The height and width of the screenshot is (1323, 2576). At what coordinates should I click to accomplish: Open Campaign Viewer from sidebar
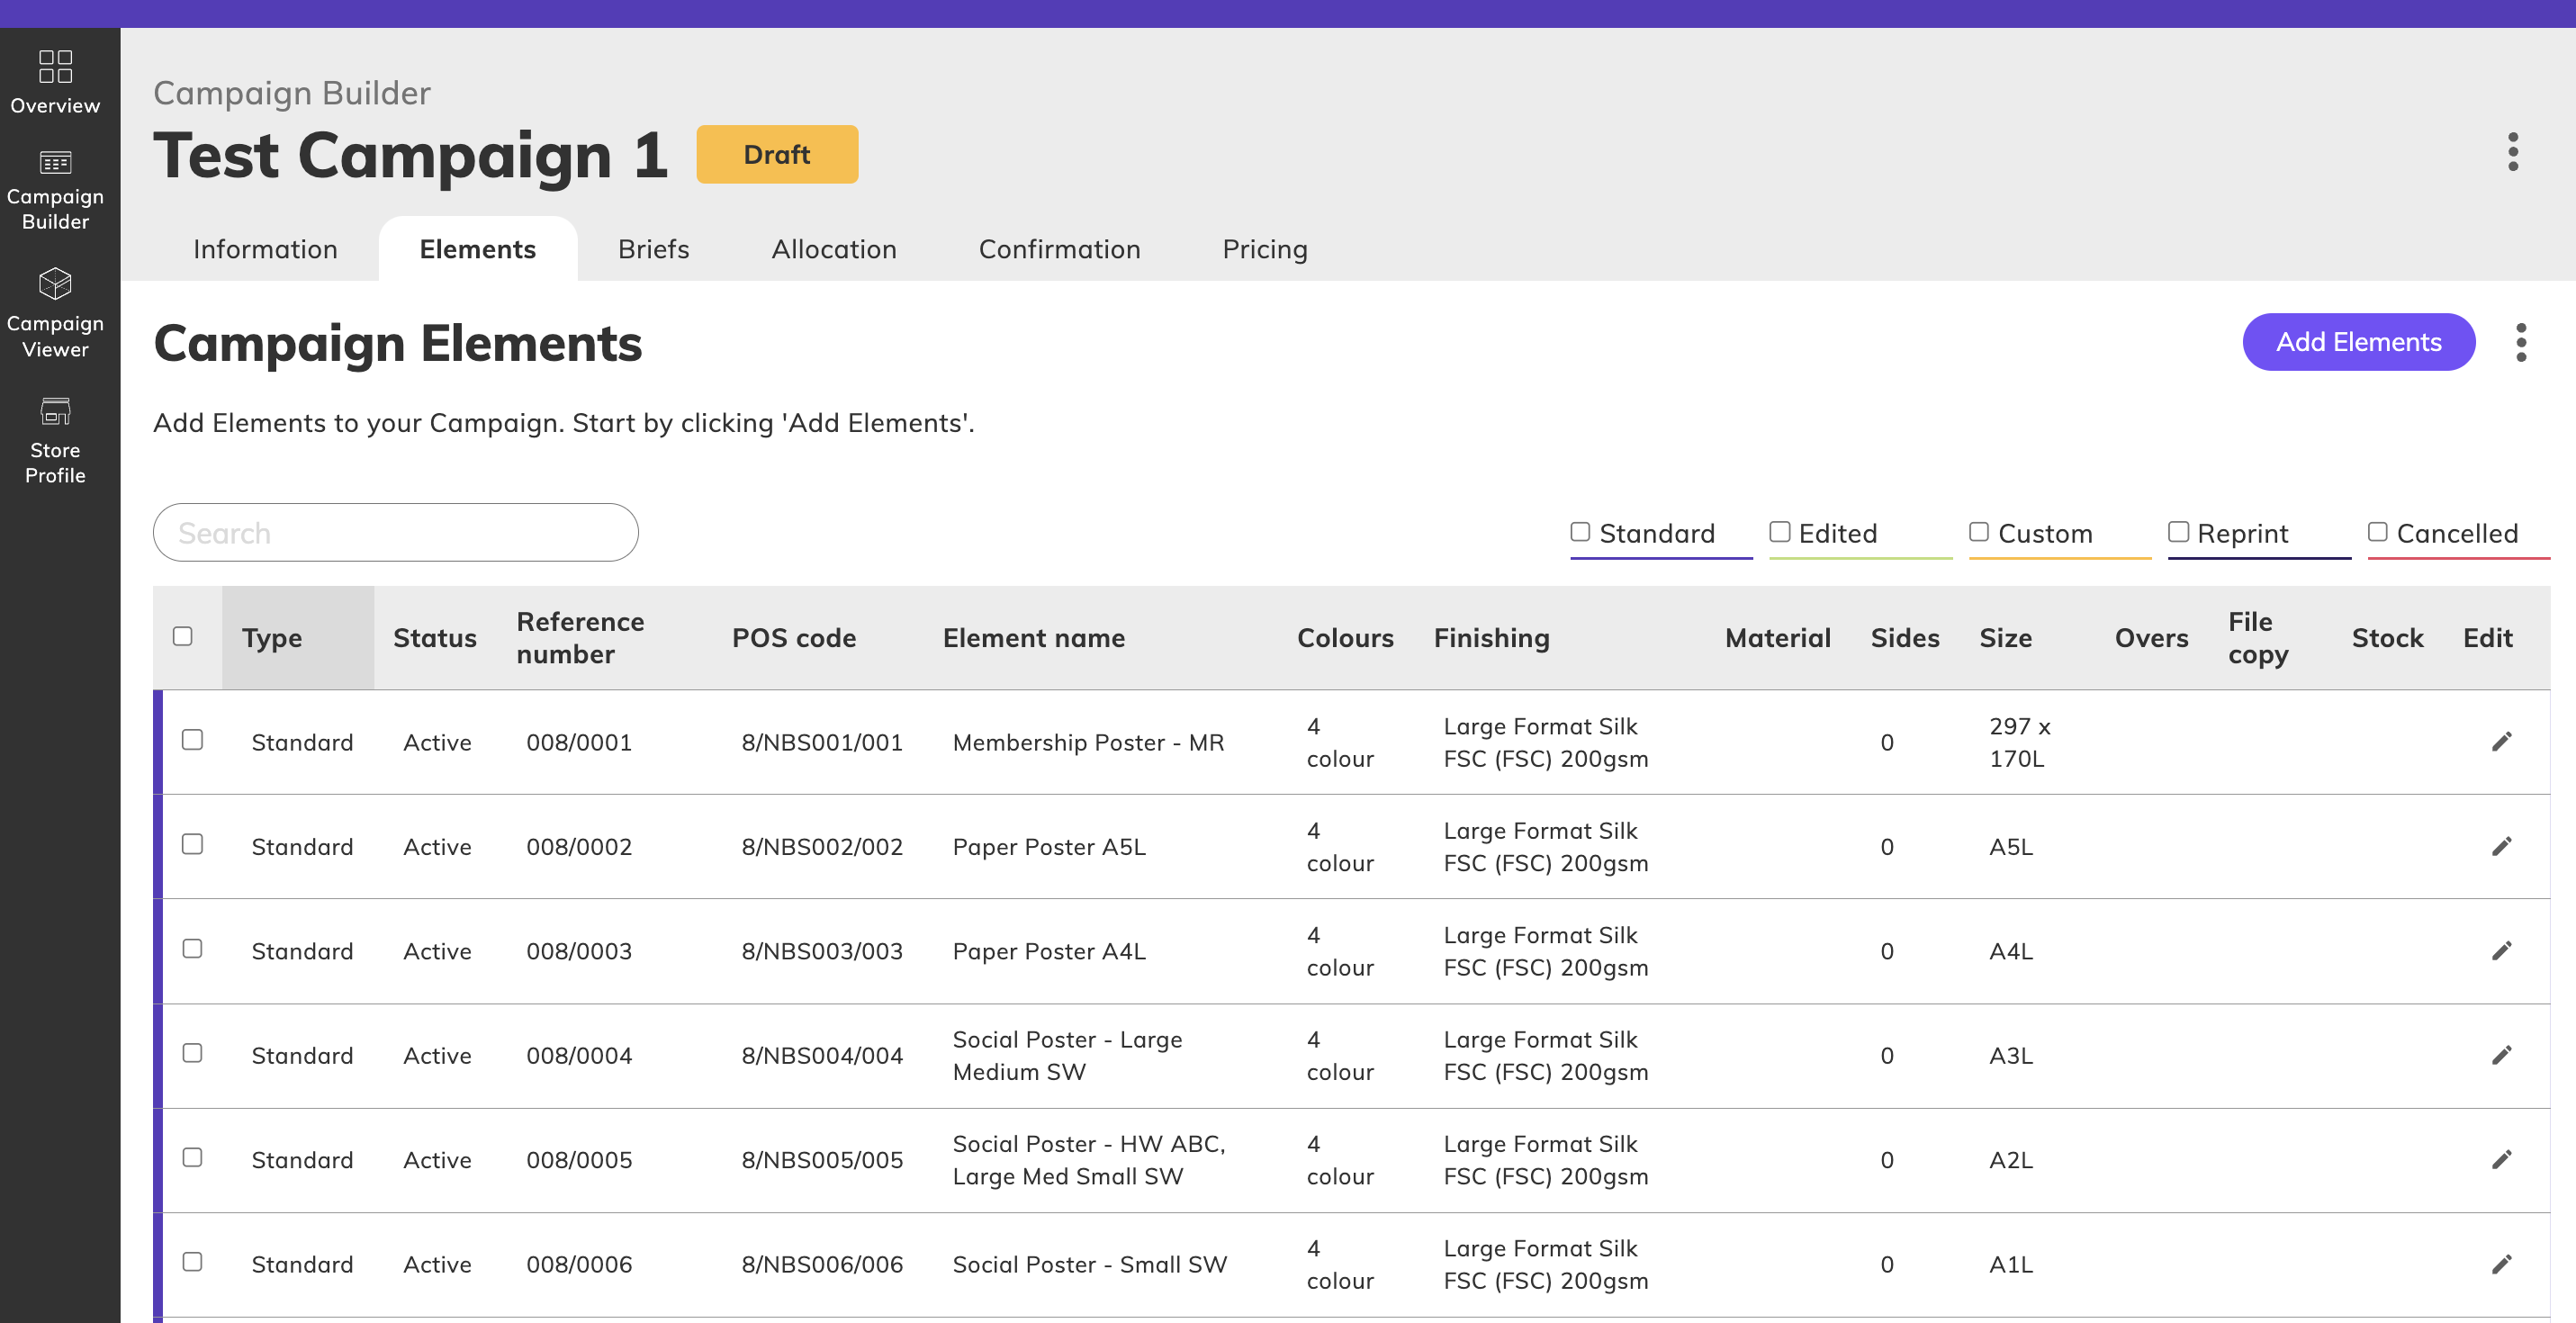point(55,313)
